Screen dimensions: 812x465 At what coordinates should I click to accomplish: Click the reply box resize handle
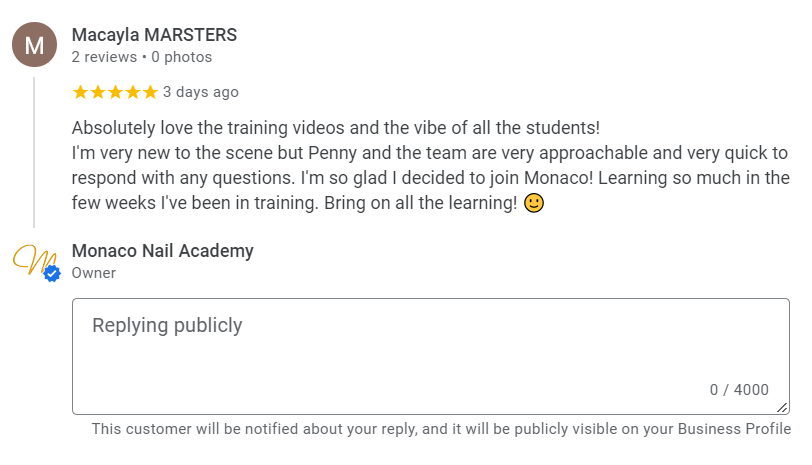pos(782,407)
